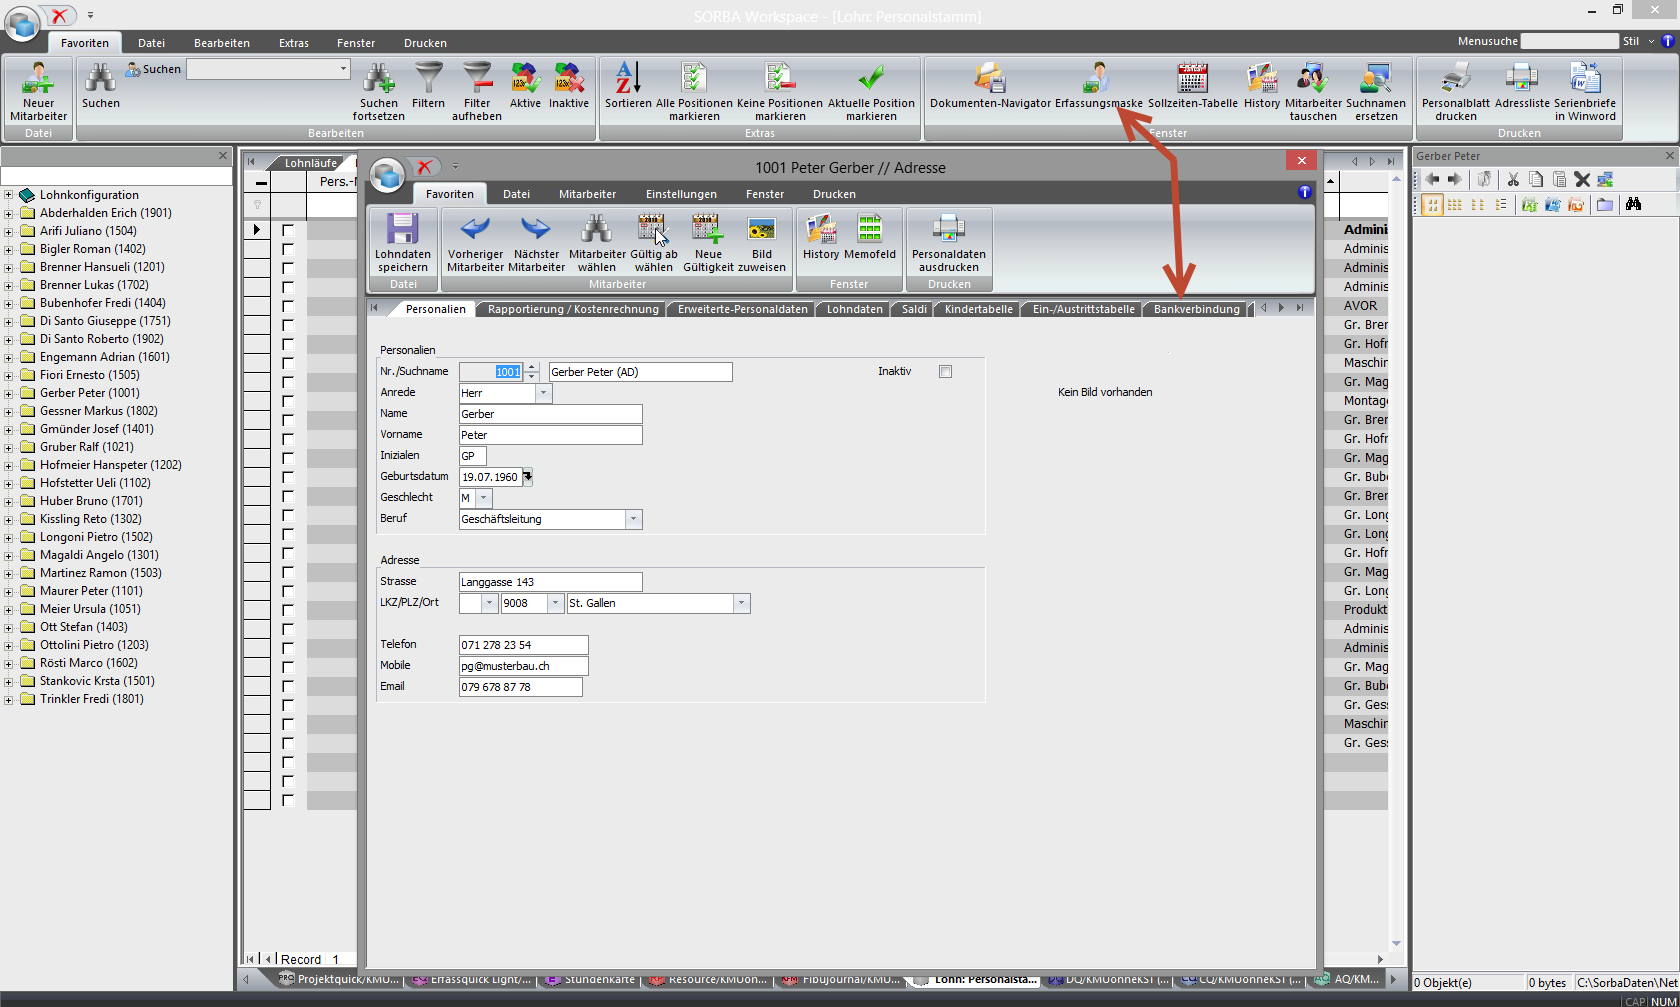Switch to Rapportierung / Kostenrechnung tab

(573, 309)
